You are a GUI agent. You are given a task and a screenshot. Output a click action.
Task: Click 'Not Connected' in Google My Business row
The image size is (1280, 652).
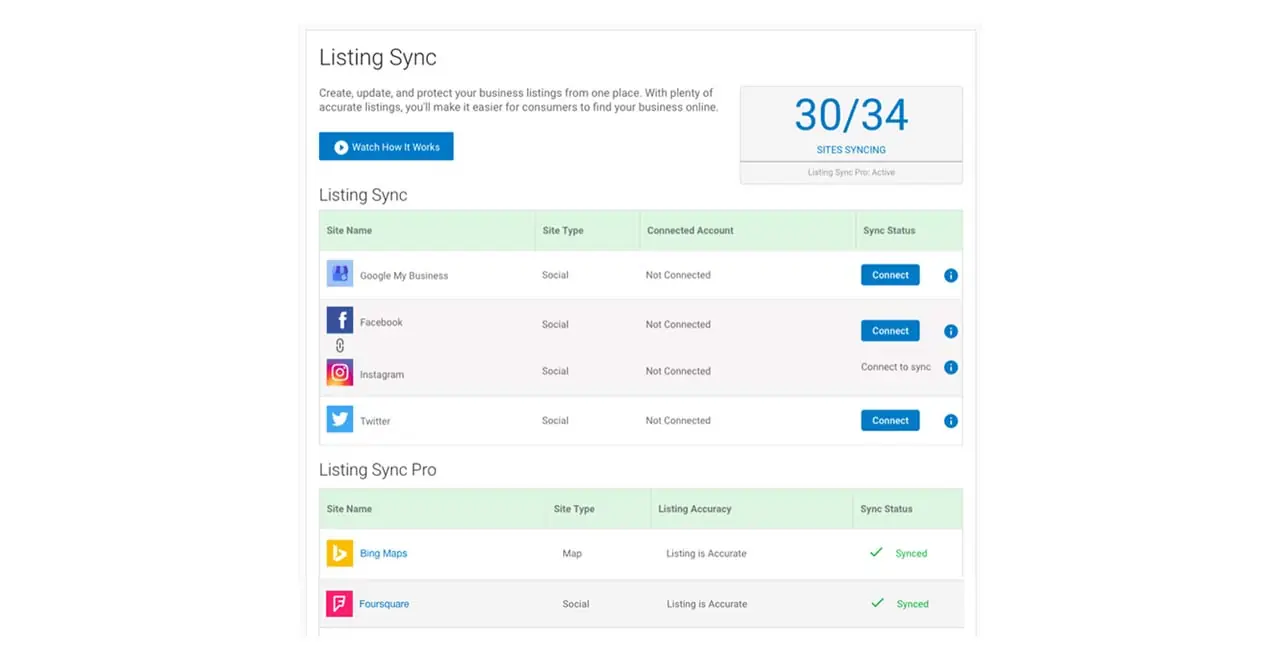678,275
